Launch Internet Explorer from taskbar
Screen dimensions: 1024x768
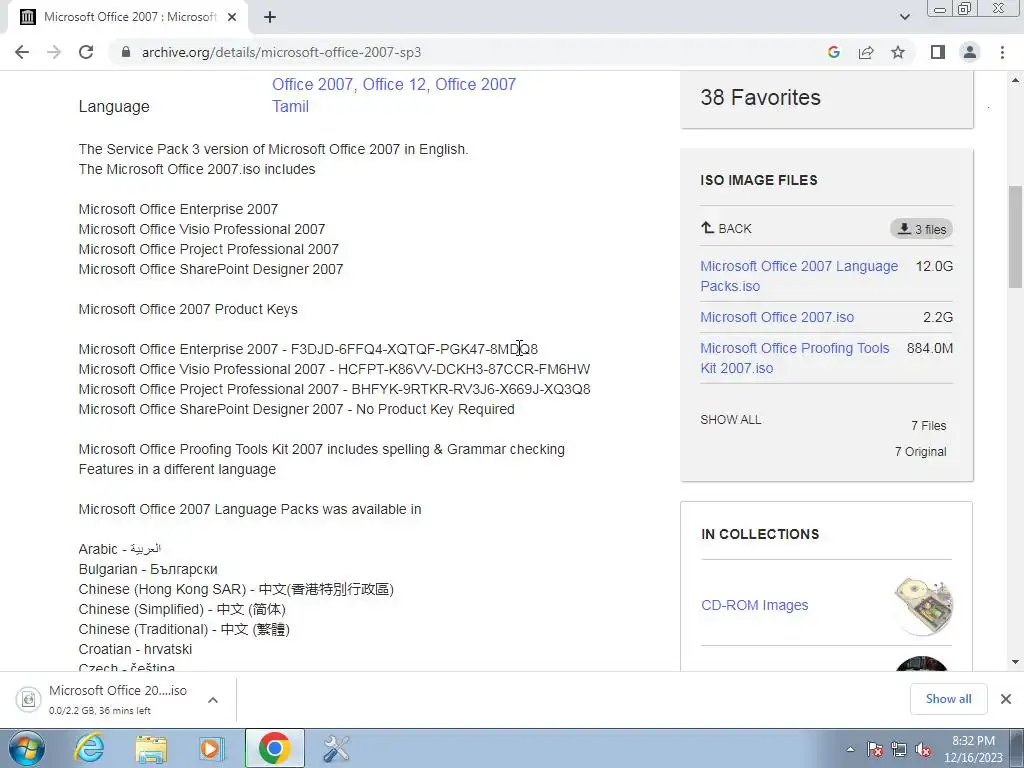(89, 748)
